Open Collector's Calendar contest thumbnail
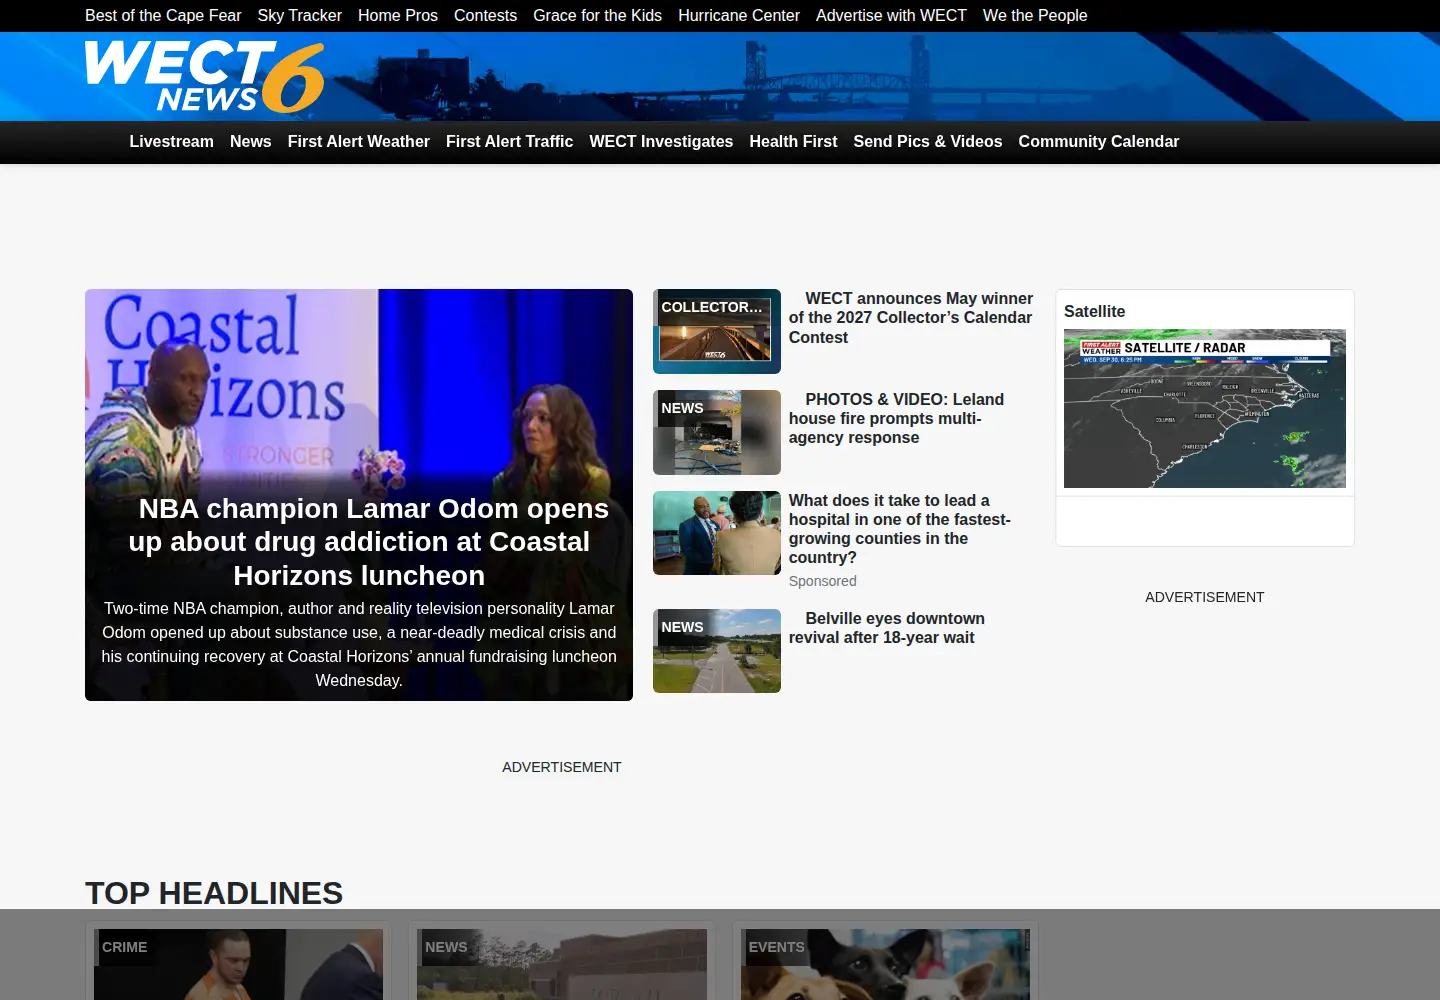 [717, 331]
